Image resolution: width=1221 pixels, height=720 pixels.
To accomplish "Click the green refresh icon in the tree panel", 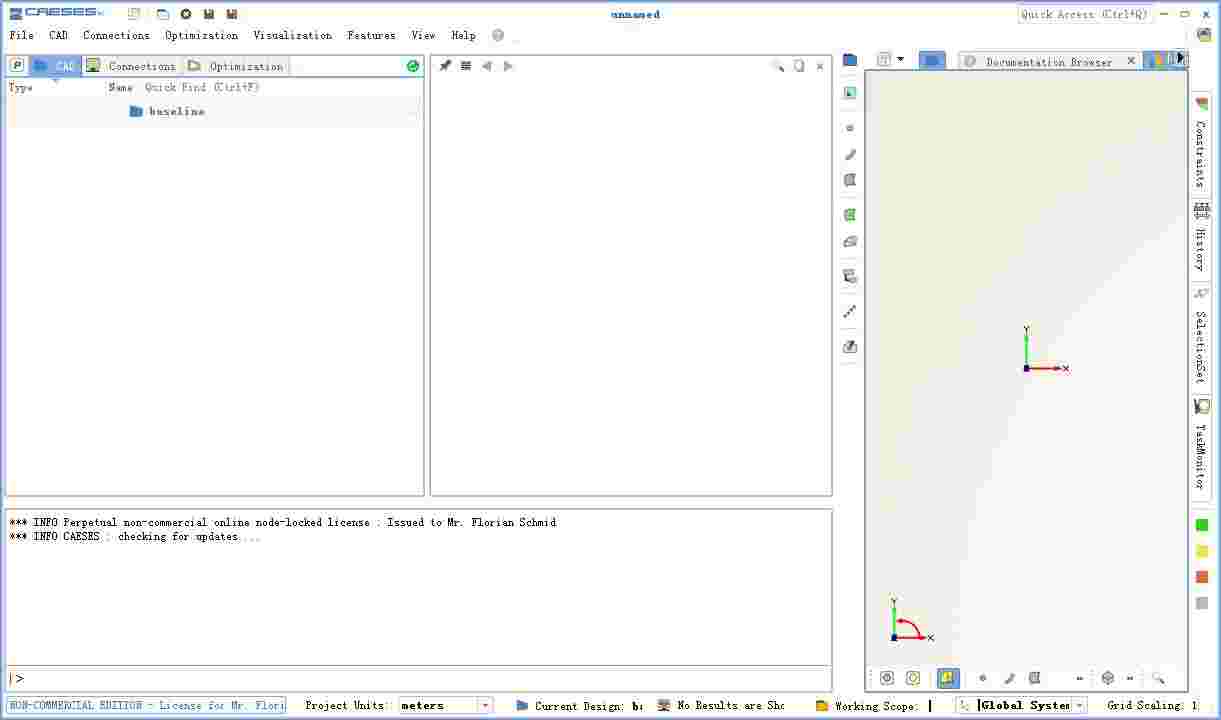I will [x=413, y=66].
